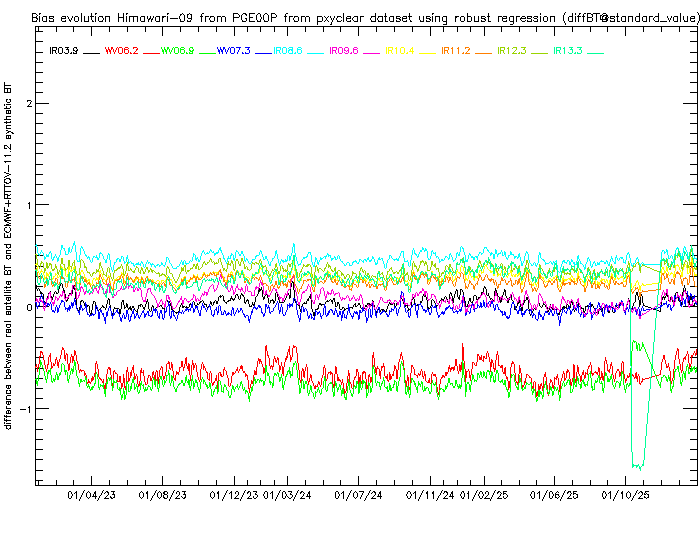Click the IR03.9 legend label

pos(64,50)
